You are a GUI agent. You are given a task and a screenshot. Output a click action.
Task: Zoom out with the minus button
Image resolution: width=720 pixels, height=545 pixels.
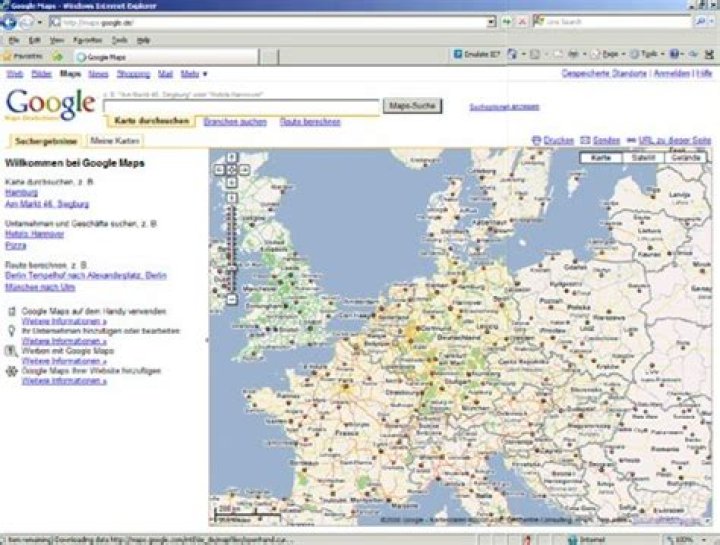click(232, 299)
